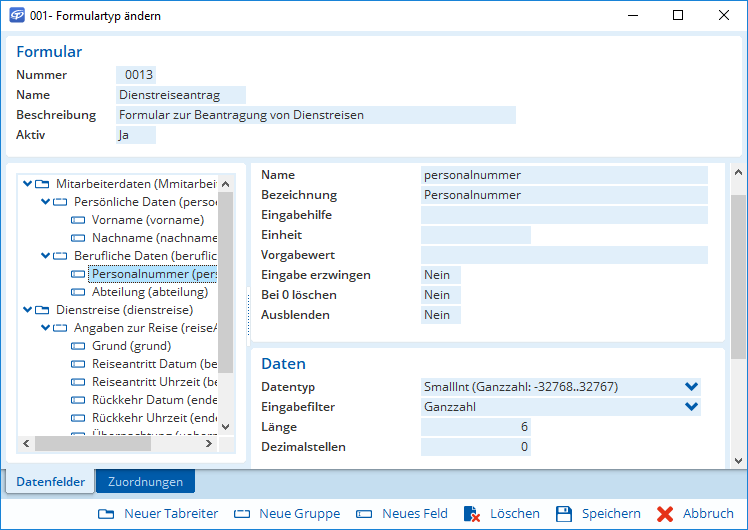Click the Neues Feld icon
Screen dimensions: 748x530
point(365,514)
